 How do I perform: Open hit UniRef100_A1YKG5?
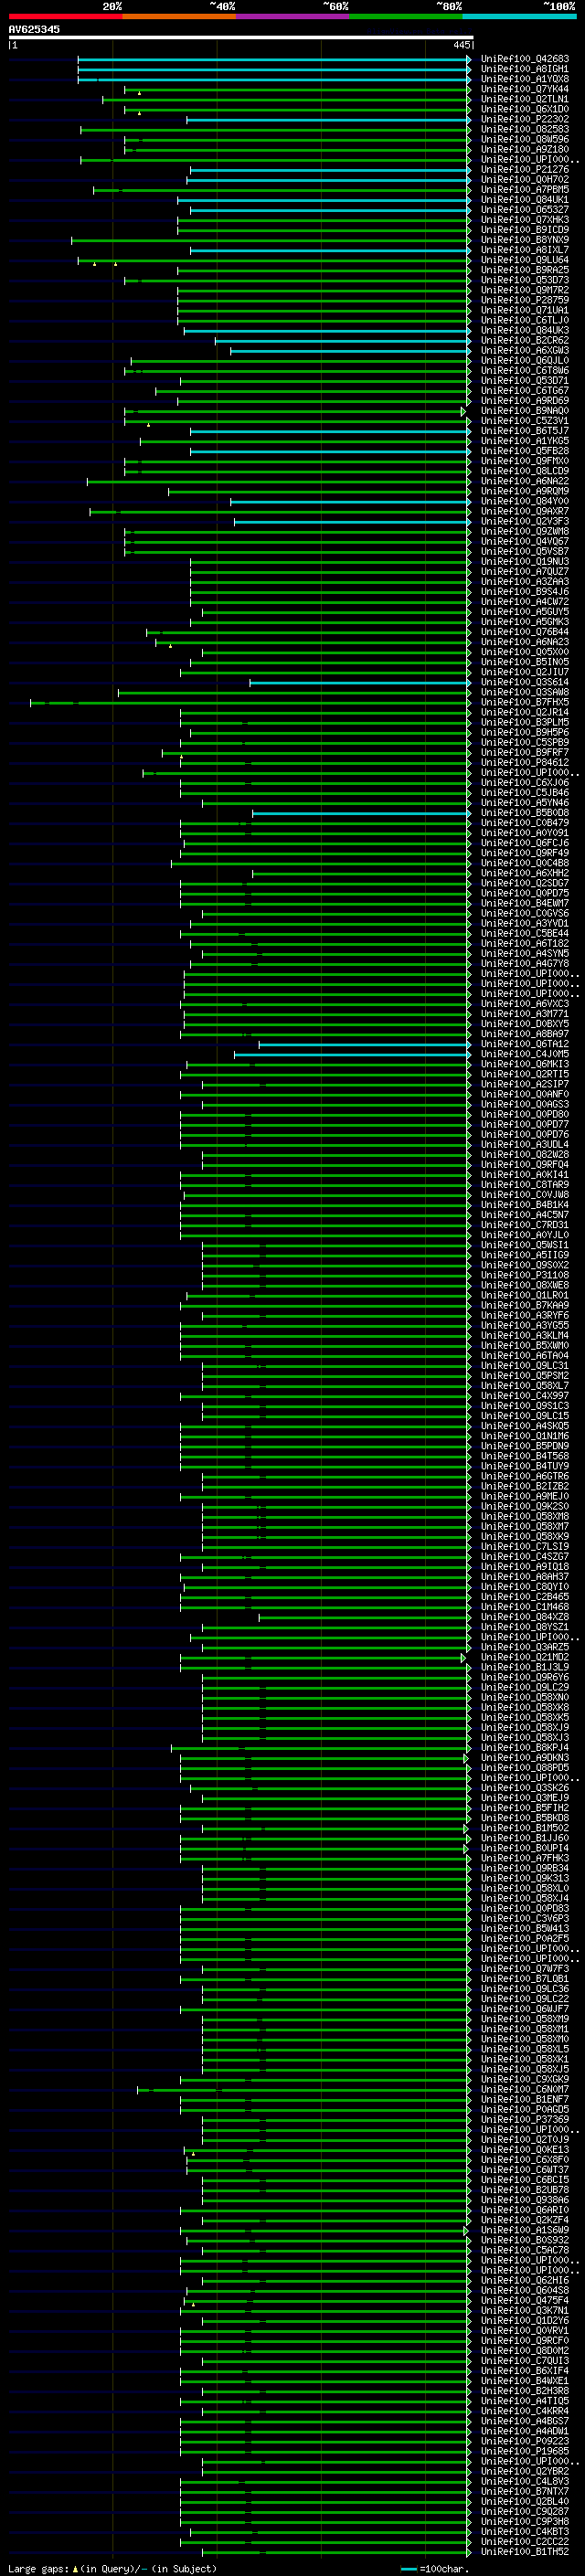[524, 441]
